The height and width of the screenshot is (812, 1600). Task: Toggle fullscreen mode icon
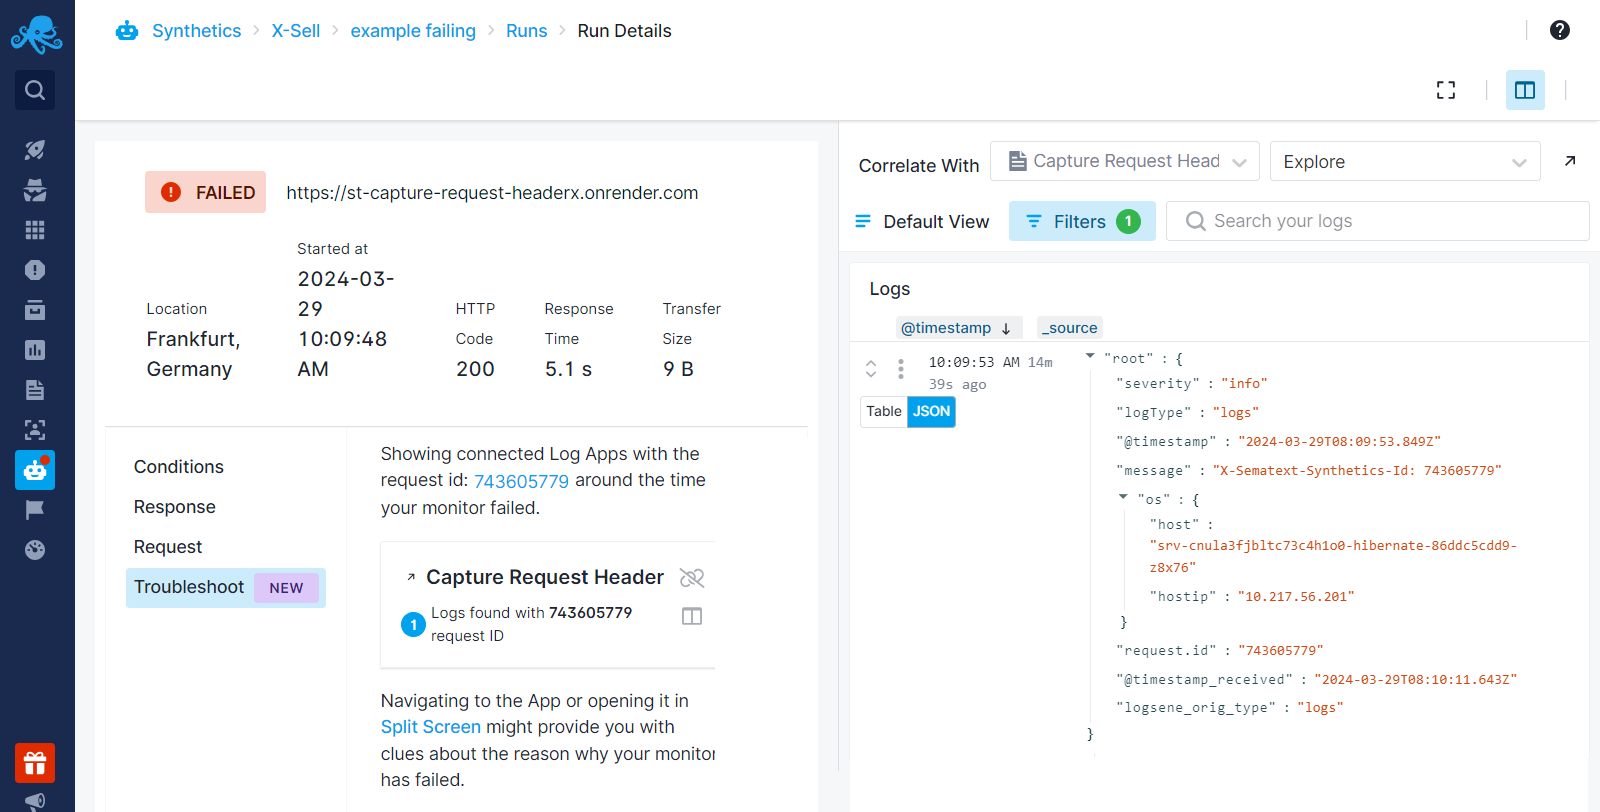[1446, 90]
